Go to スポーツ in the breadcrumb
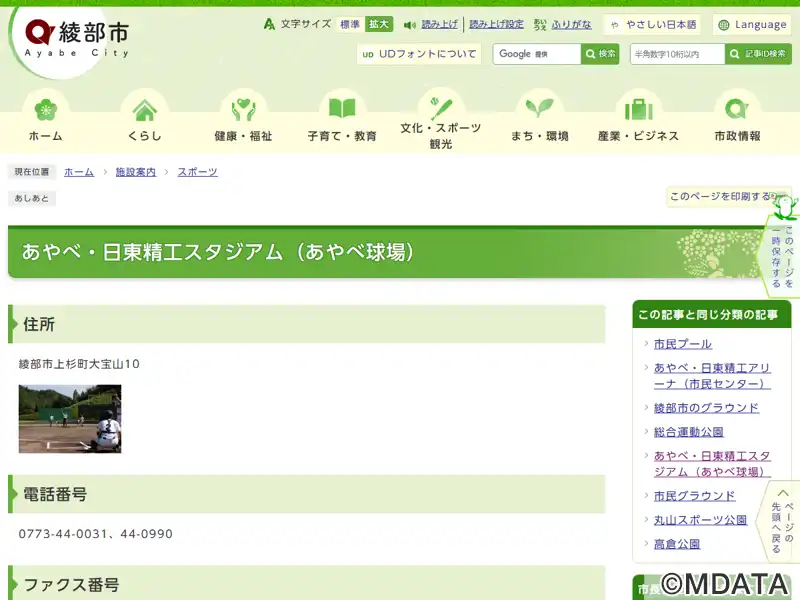The width and height of the screenshot is (800, 600). (197, 172)
